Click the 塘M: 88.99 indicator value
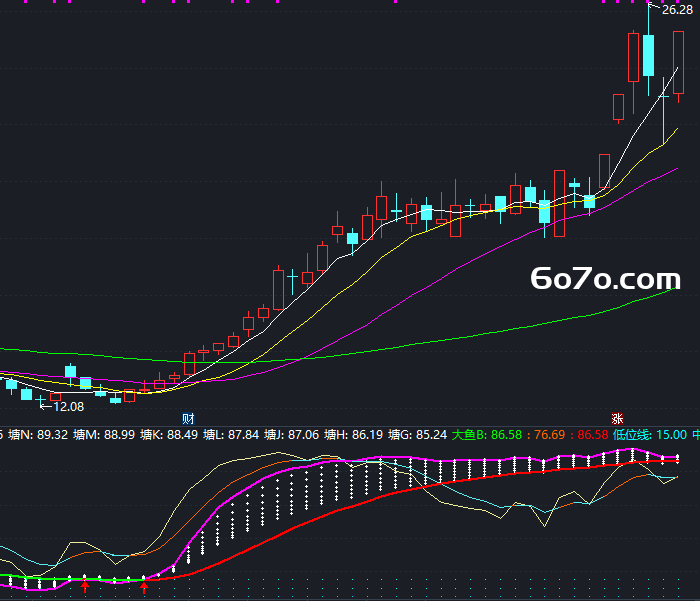 coord(104,434)
